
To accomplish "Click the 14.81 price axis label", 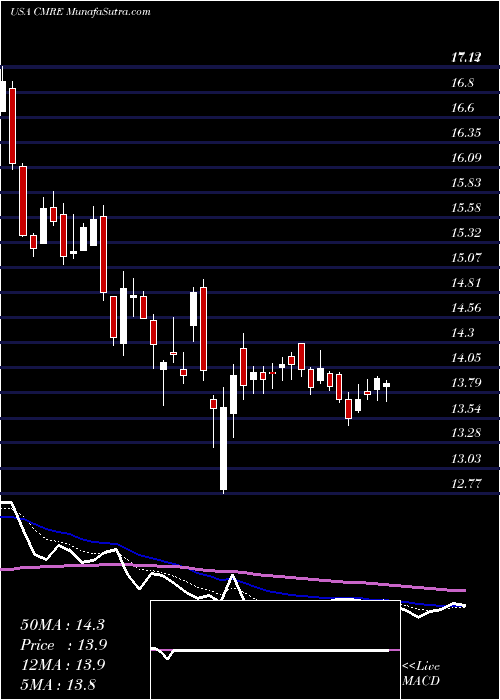I will 466,283.
